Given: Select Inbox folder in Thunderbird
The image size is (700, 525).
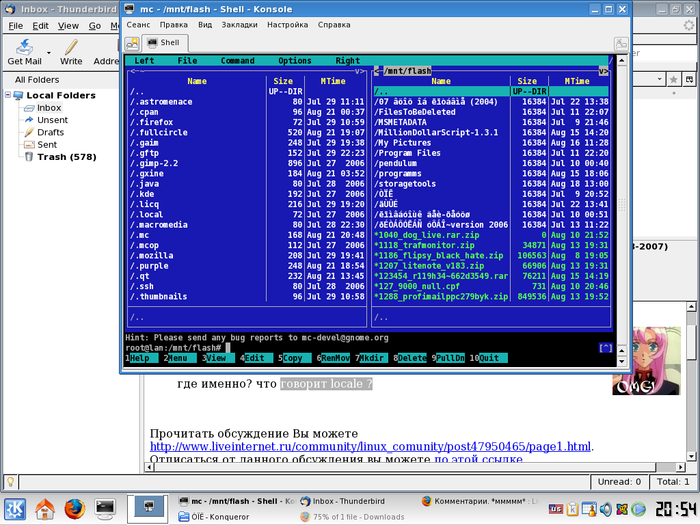Looking at the screenshot, I should click(49, 108).
